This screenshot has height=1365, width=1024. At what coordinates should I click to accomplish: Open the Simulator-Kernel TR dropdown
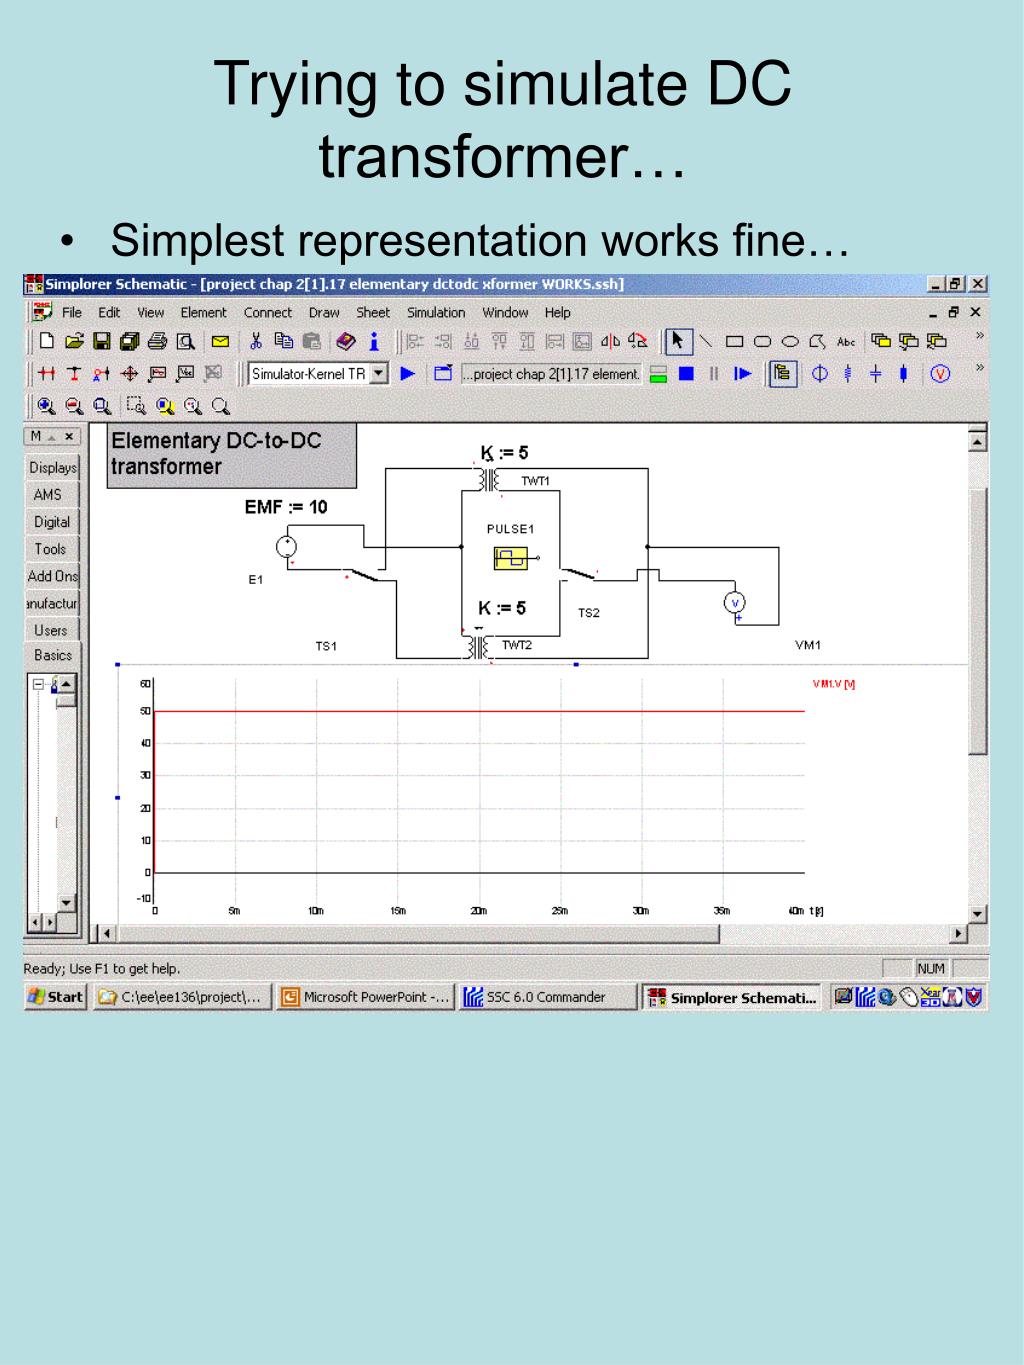tap(379, 374)
